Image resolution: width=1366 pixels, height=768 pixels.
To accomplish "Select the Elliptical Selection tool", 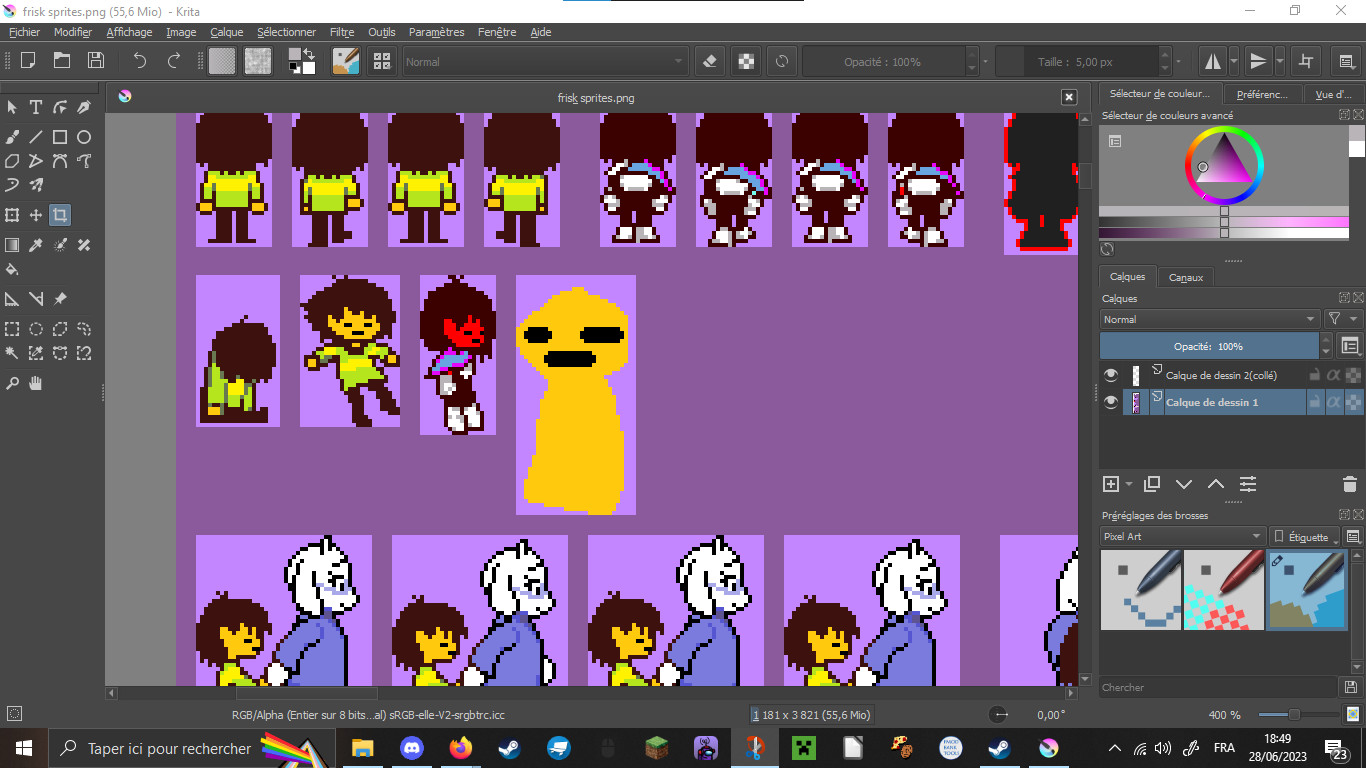I will 36,329.
